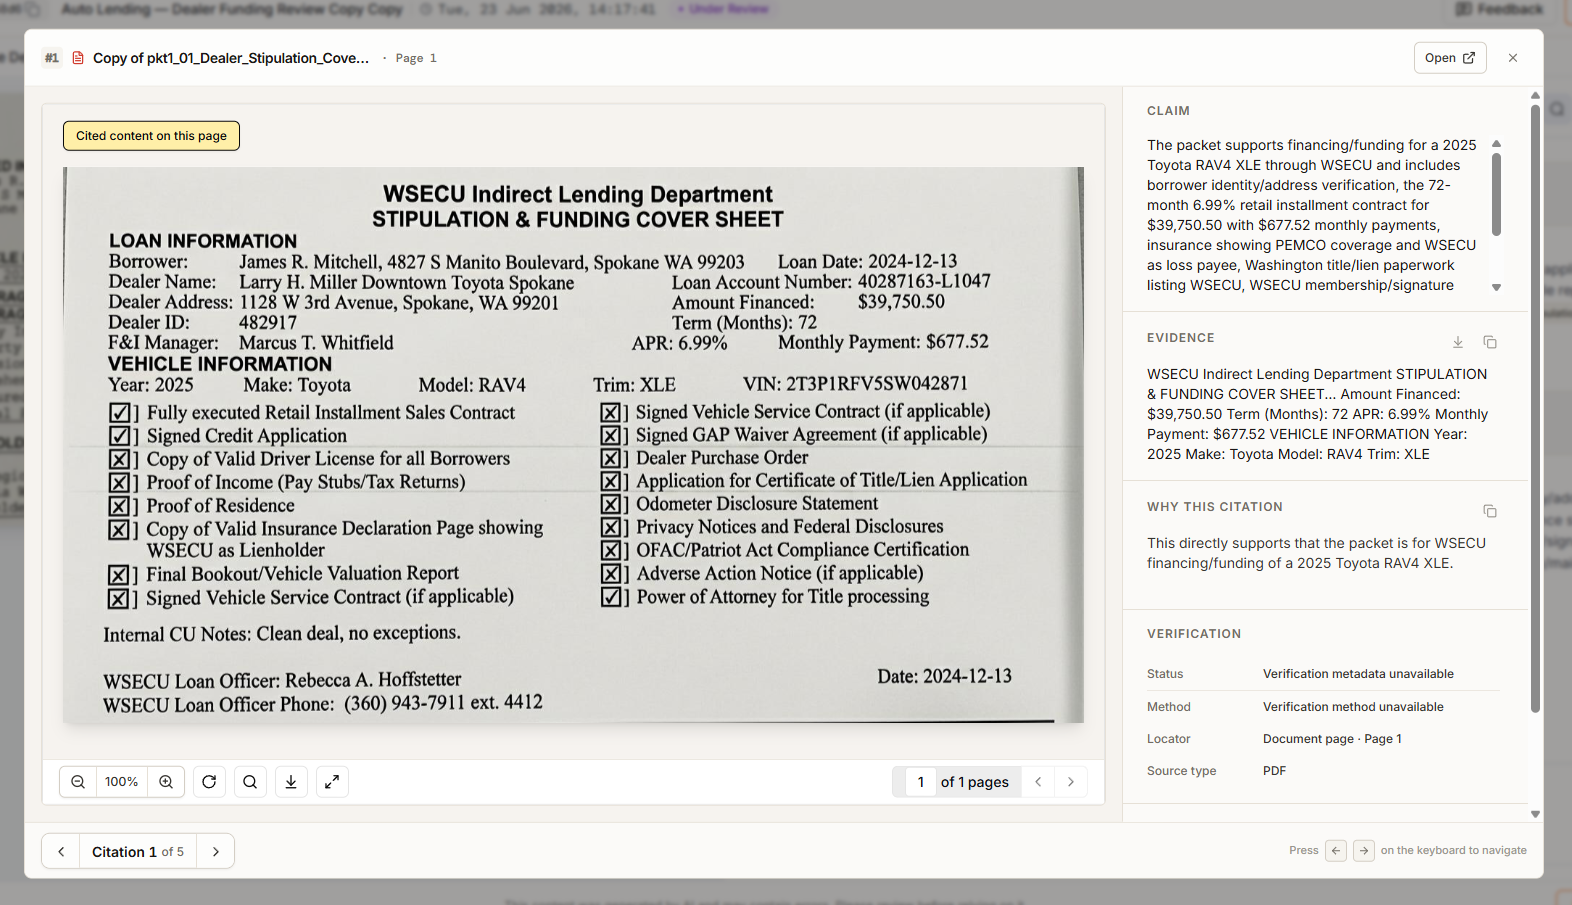Click the 100% zoom level indicator

[122, 782]
